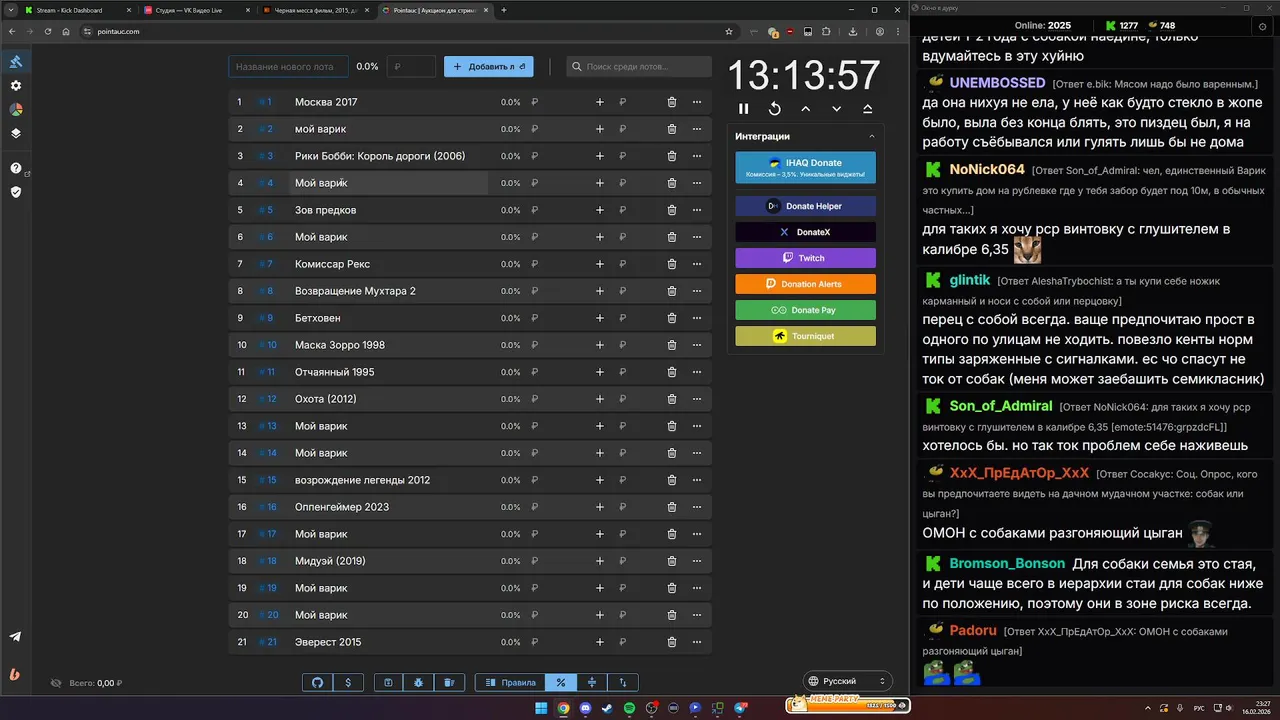Open the statistics pie chart page
1280x720 pixels.
coord(16,109)
